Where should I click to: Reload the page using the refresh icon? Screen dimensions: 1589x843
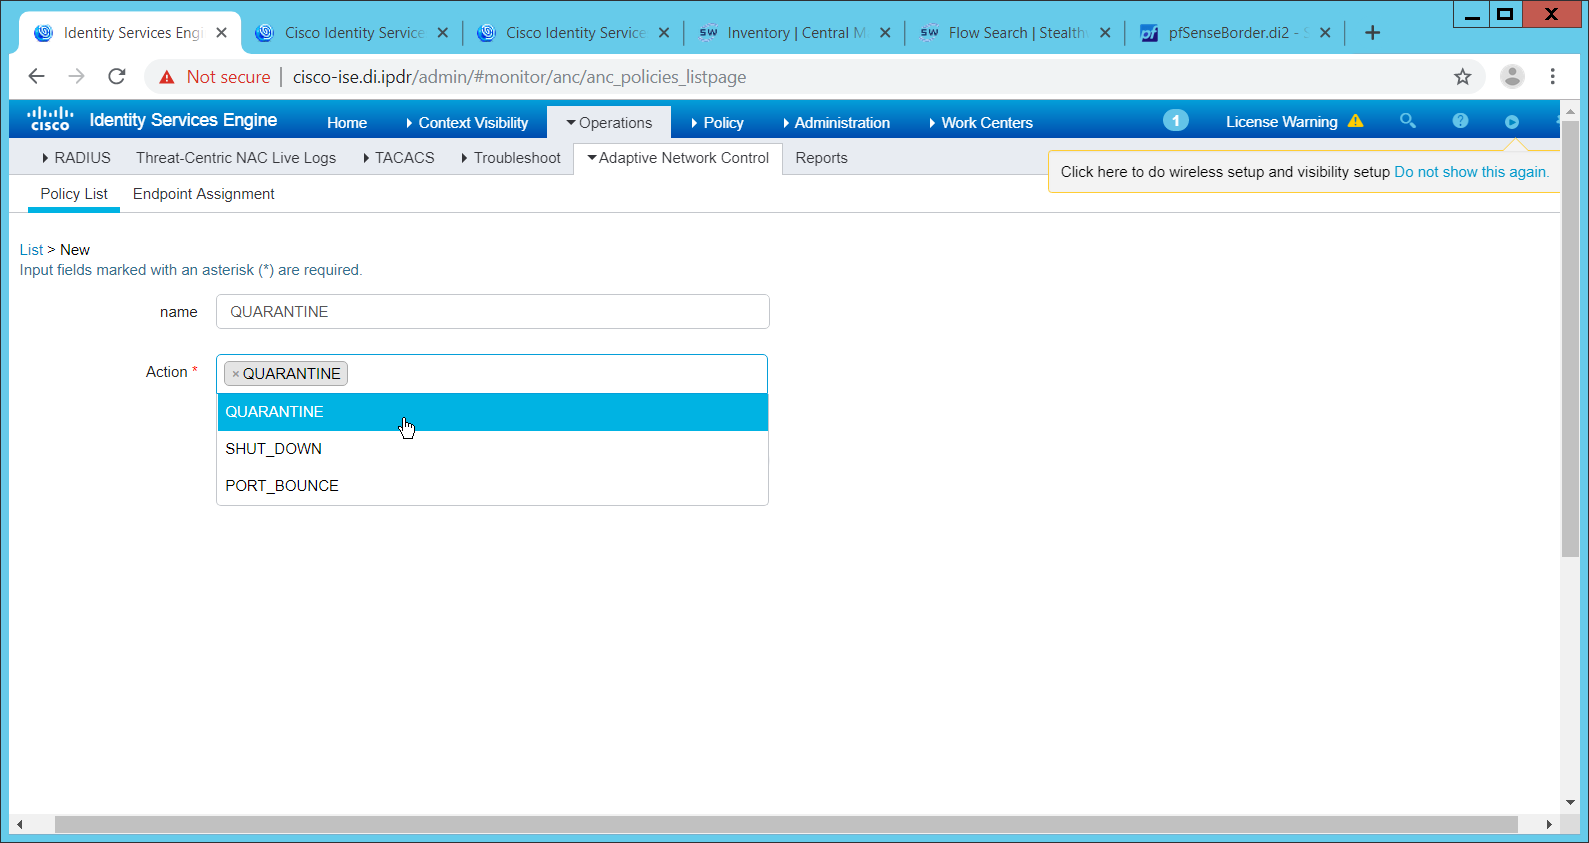click(117, 77)
